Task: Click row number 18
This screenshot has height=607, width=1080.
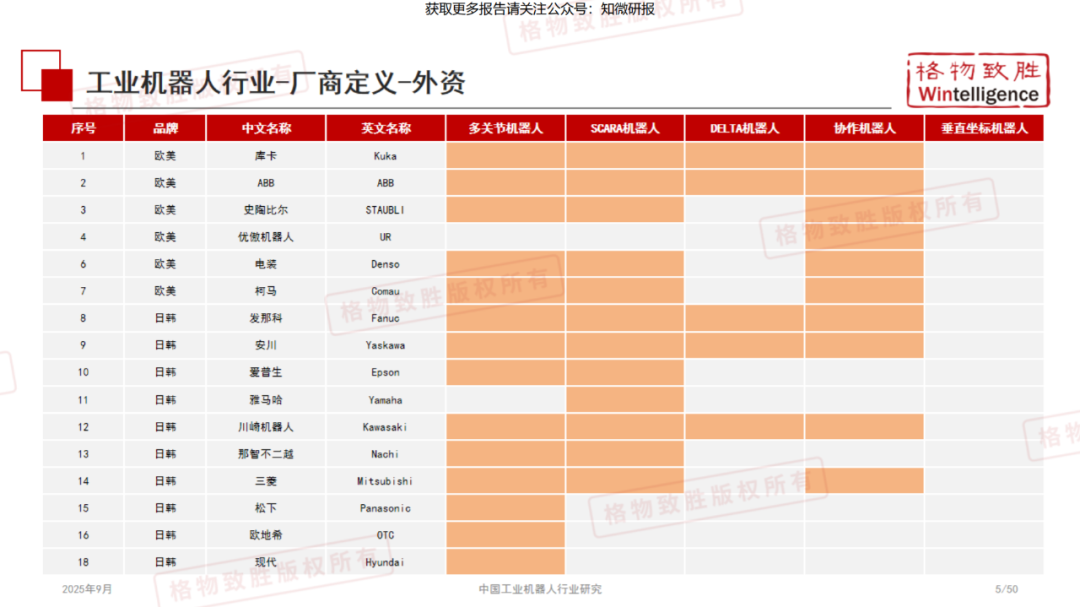Action: (x=83, y=562)
